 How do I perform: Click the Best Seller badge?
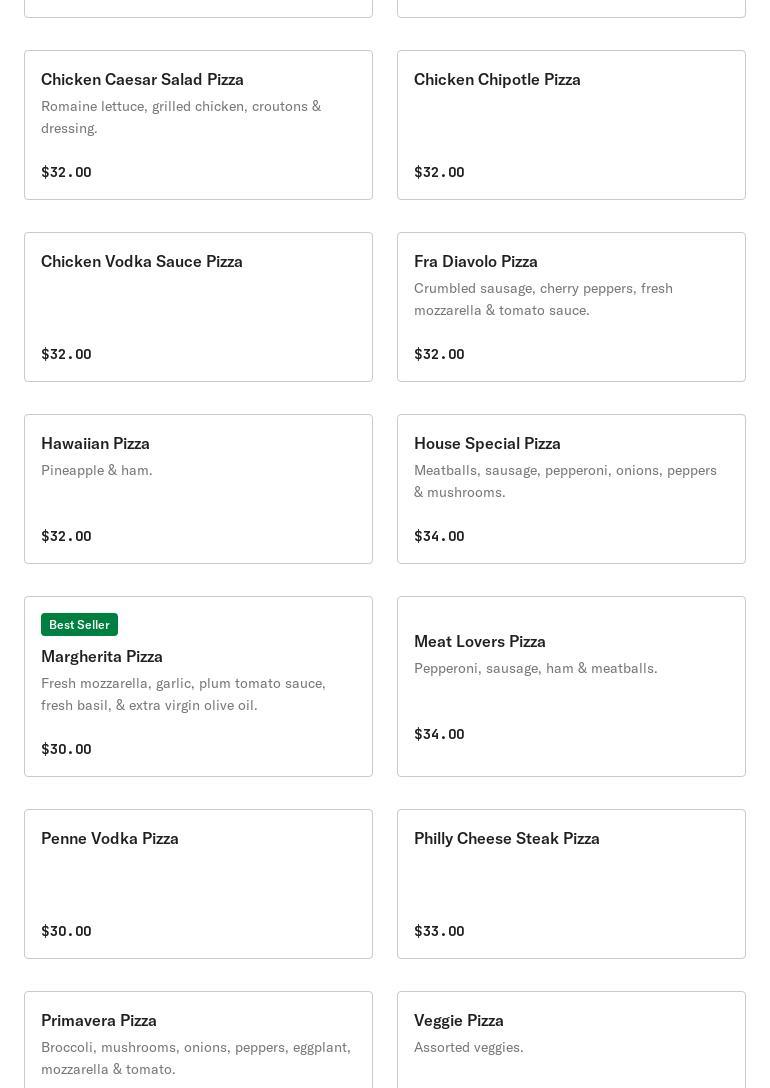coord(79,624)
